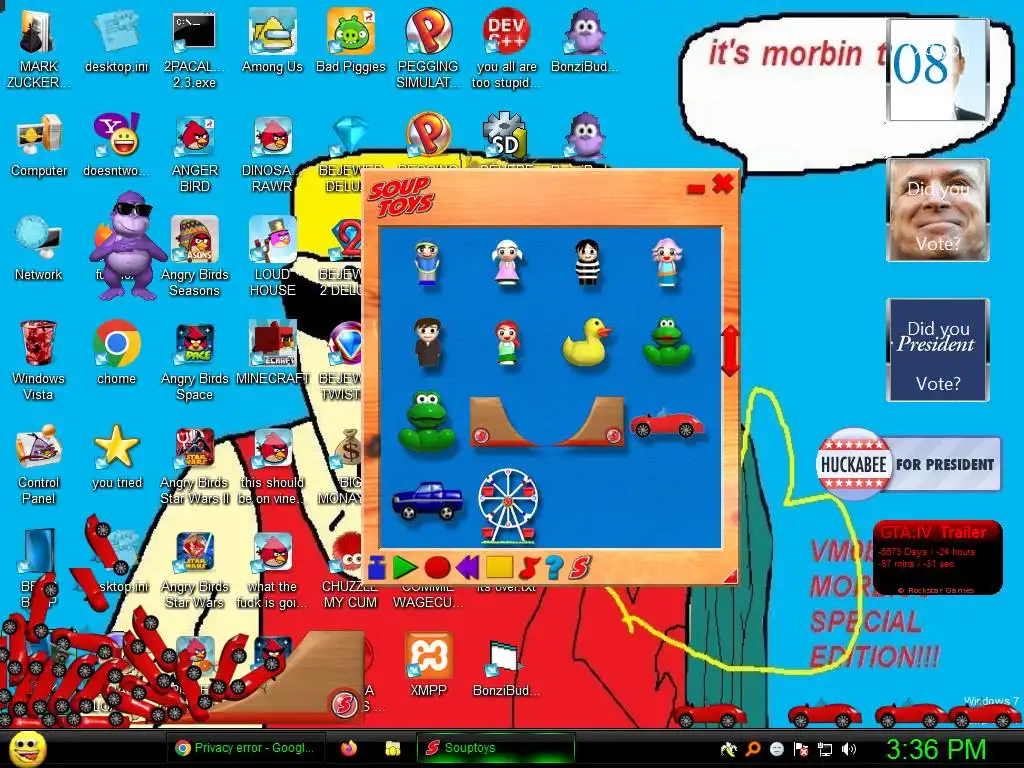Click the yellow stop square in Souptoys

point(500,567)
